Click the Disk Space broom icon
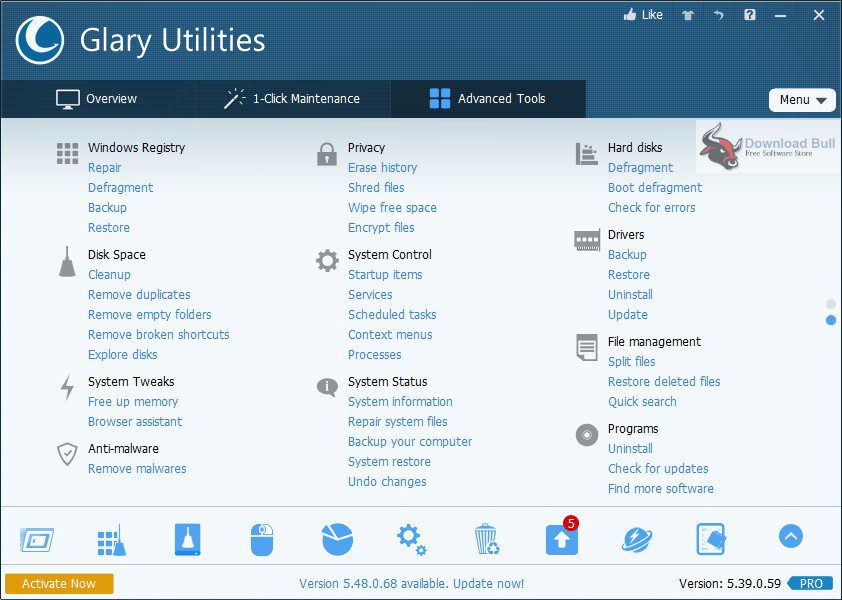Image resolution: width=842 pixels, height=600 pixels. (67, 262)
